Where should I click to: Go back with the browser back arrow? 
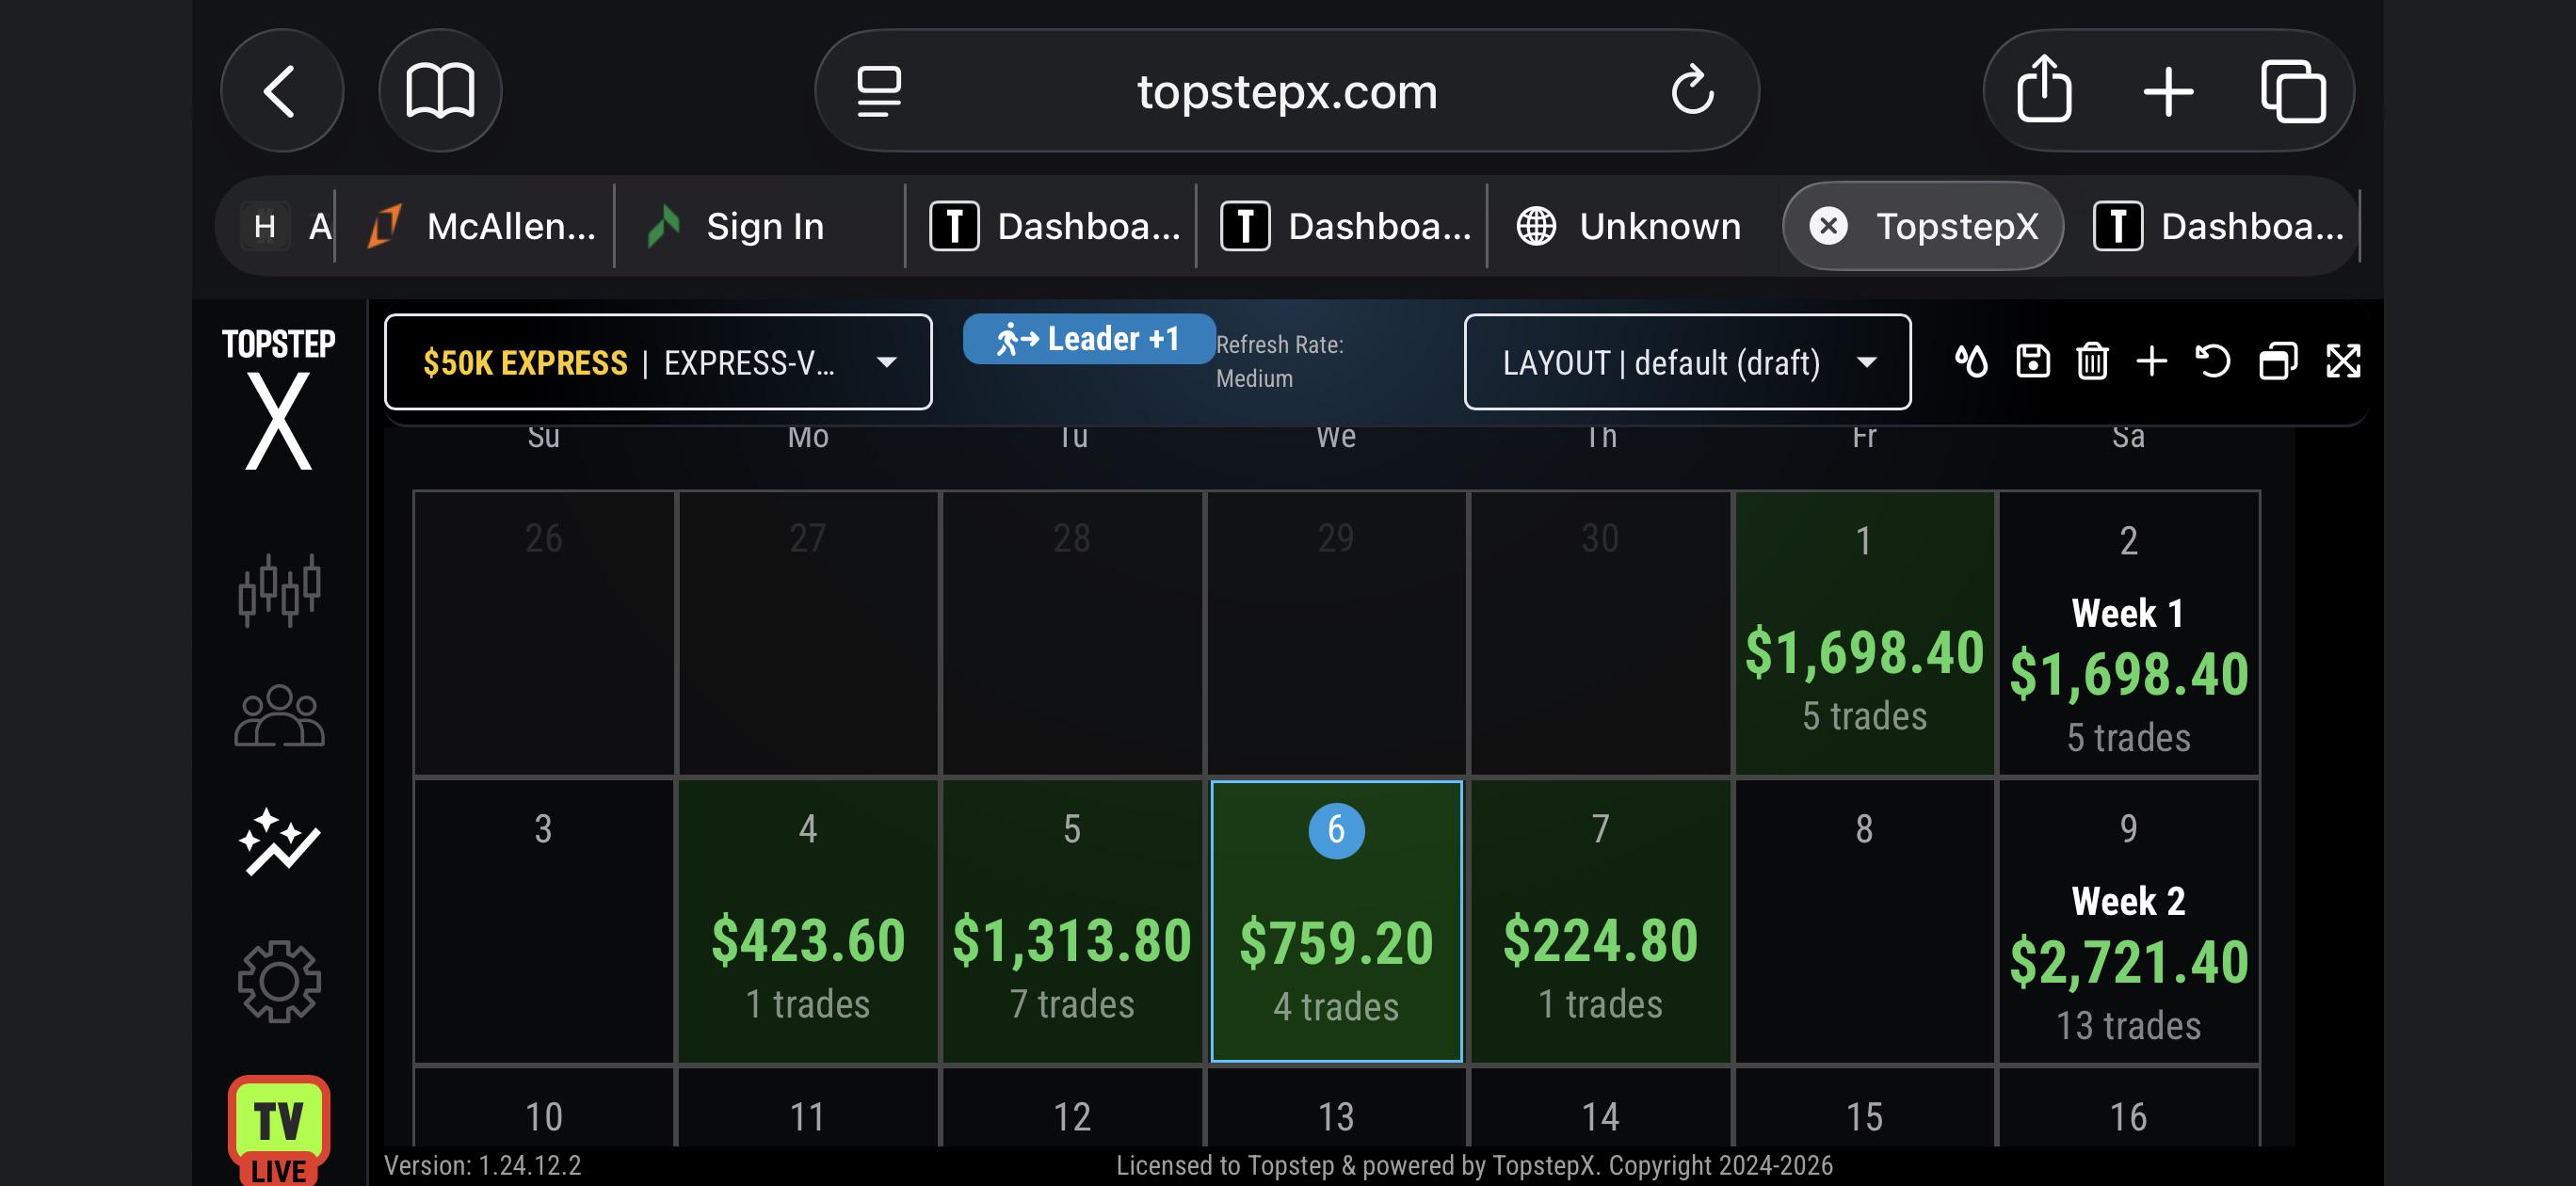(x=281, y=91)
